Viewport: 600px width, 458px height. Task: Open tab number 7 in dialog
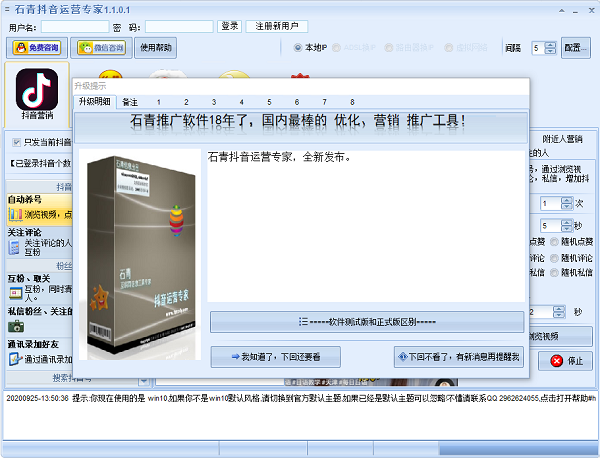(324, 102)
